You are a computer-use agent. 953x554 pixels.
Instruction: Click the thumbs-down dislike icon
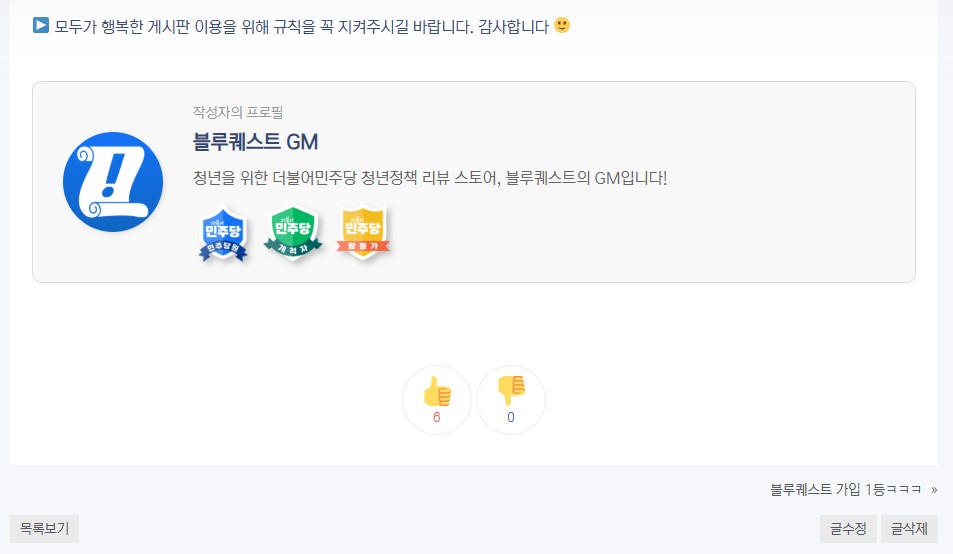(x=511, y=390)
